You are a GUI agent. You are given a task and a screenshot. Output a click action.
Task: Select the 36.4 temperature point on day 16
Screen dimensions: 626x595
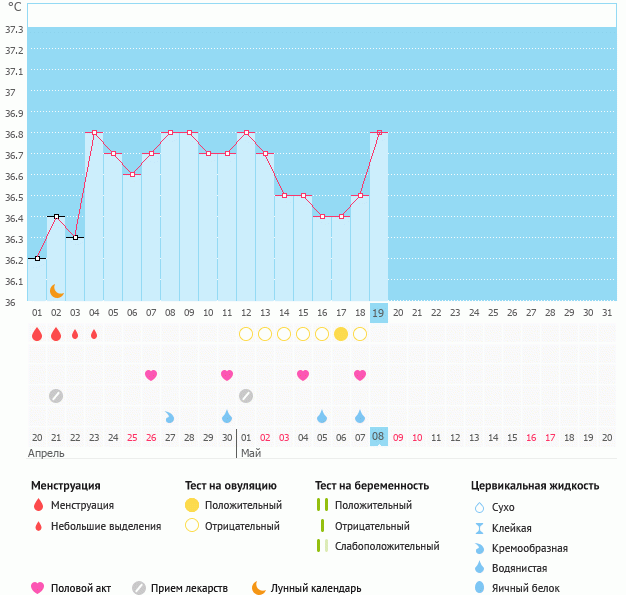coord(322,216)
